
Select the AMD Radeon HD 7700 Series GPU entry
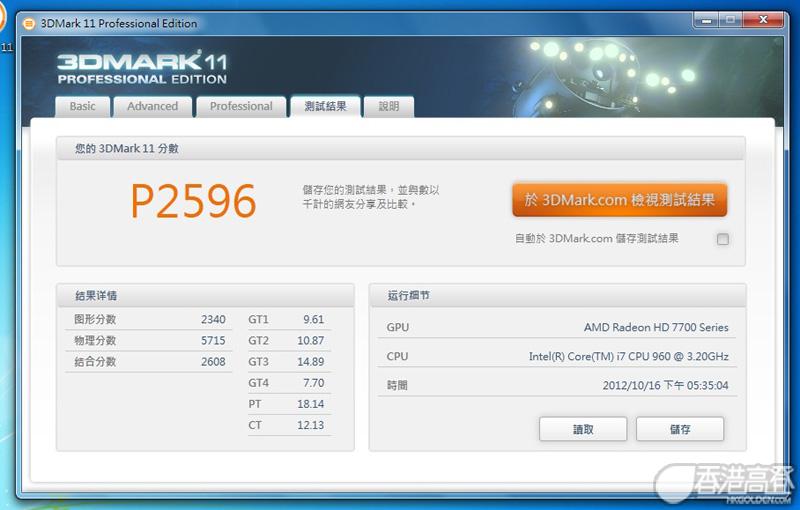coord(656,327)
